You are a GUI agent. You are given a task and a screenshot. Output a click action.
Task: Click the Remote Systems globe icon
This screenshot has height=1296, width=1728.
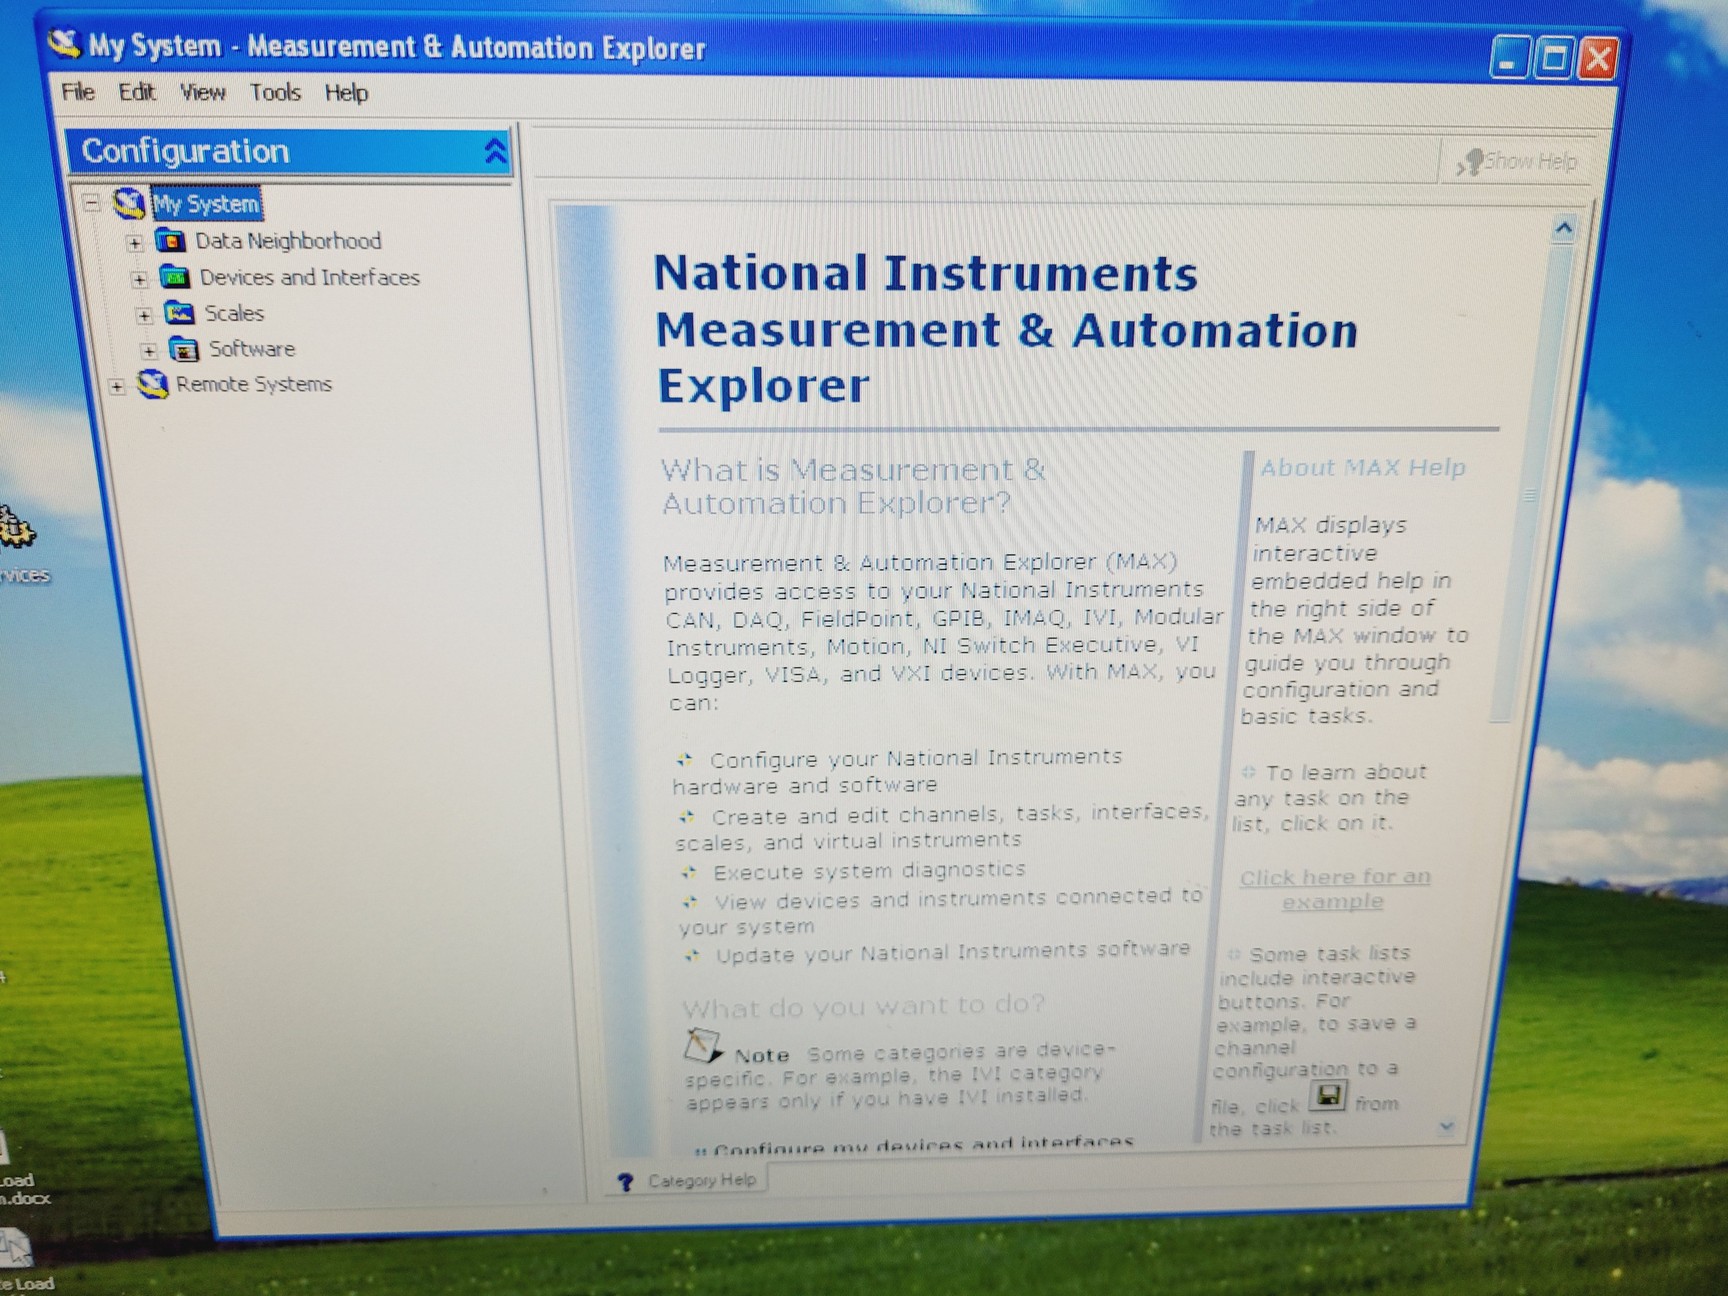coord(152,384)
